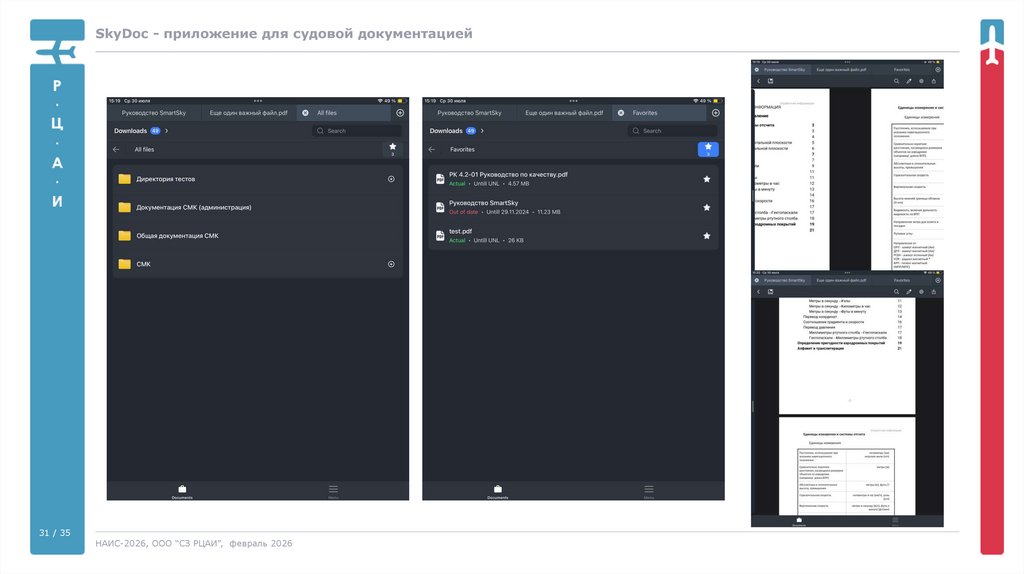This screenshot has height=574, width=1024.
Task: Click the table page thumbnail in lower PDF viewer
Action: [x=847, y=466]
